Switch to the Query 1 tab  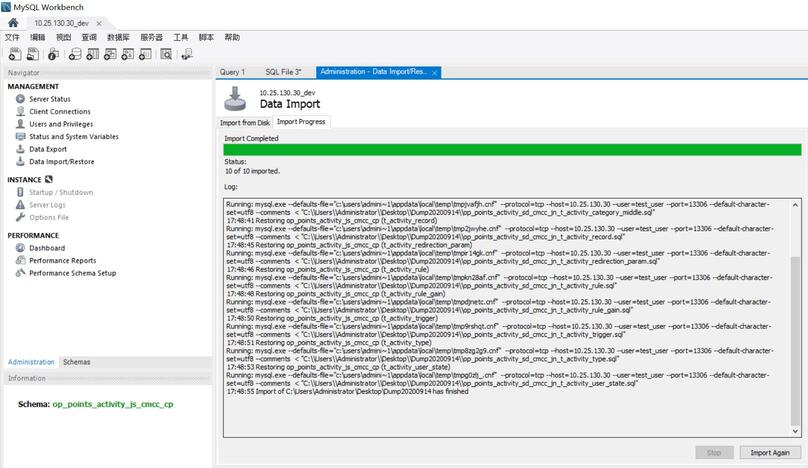point(232,72)
